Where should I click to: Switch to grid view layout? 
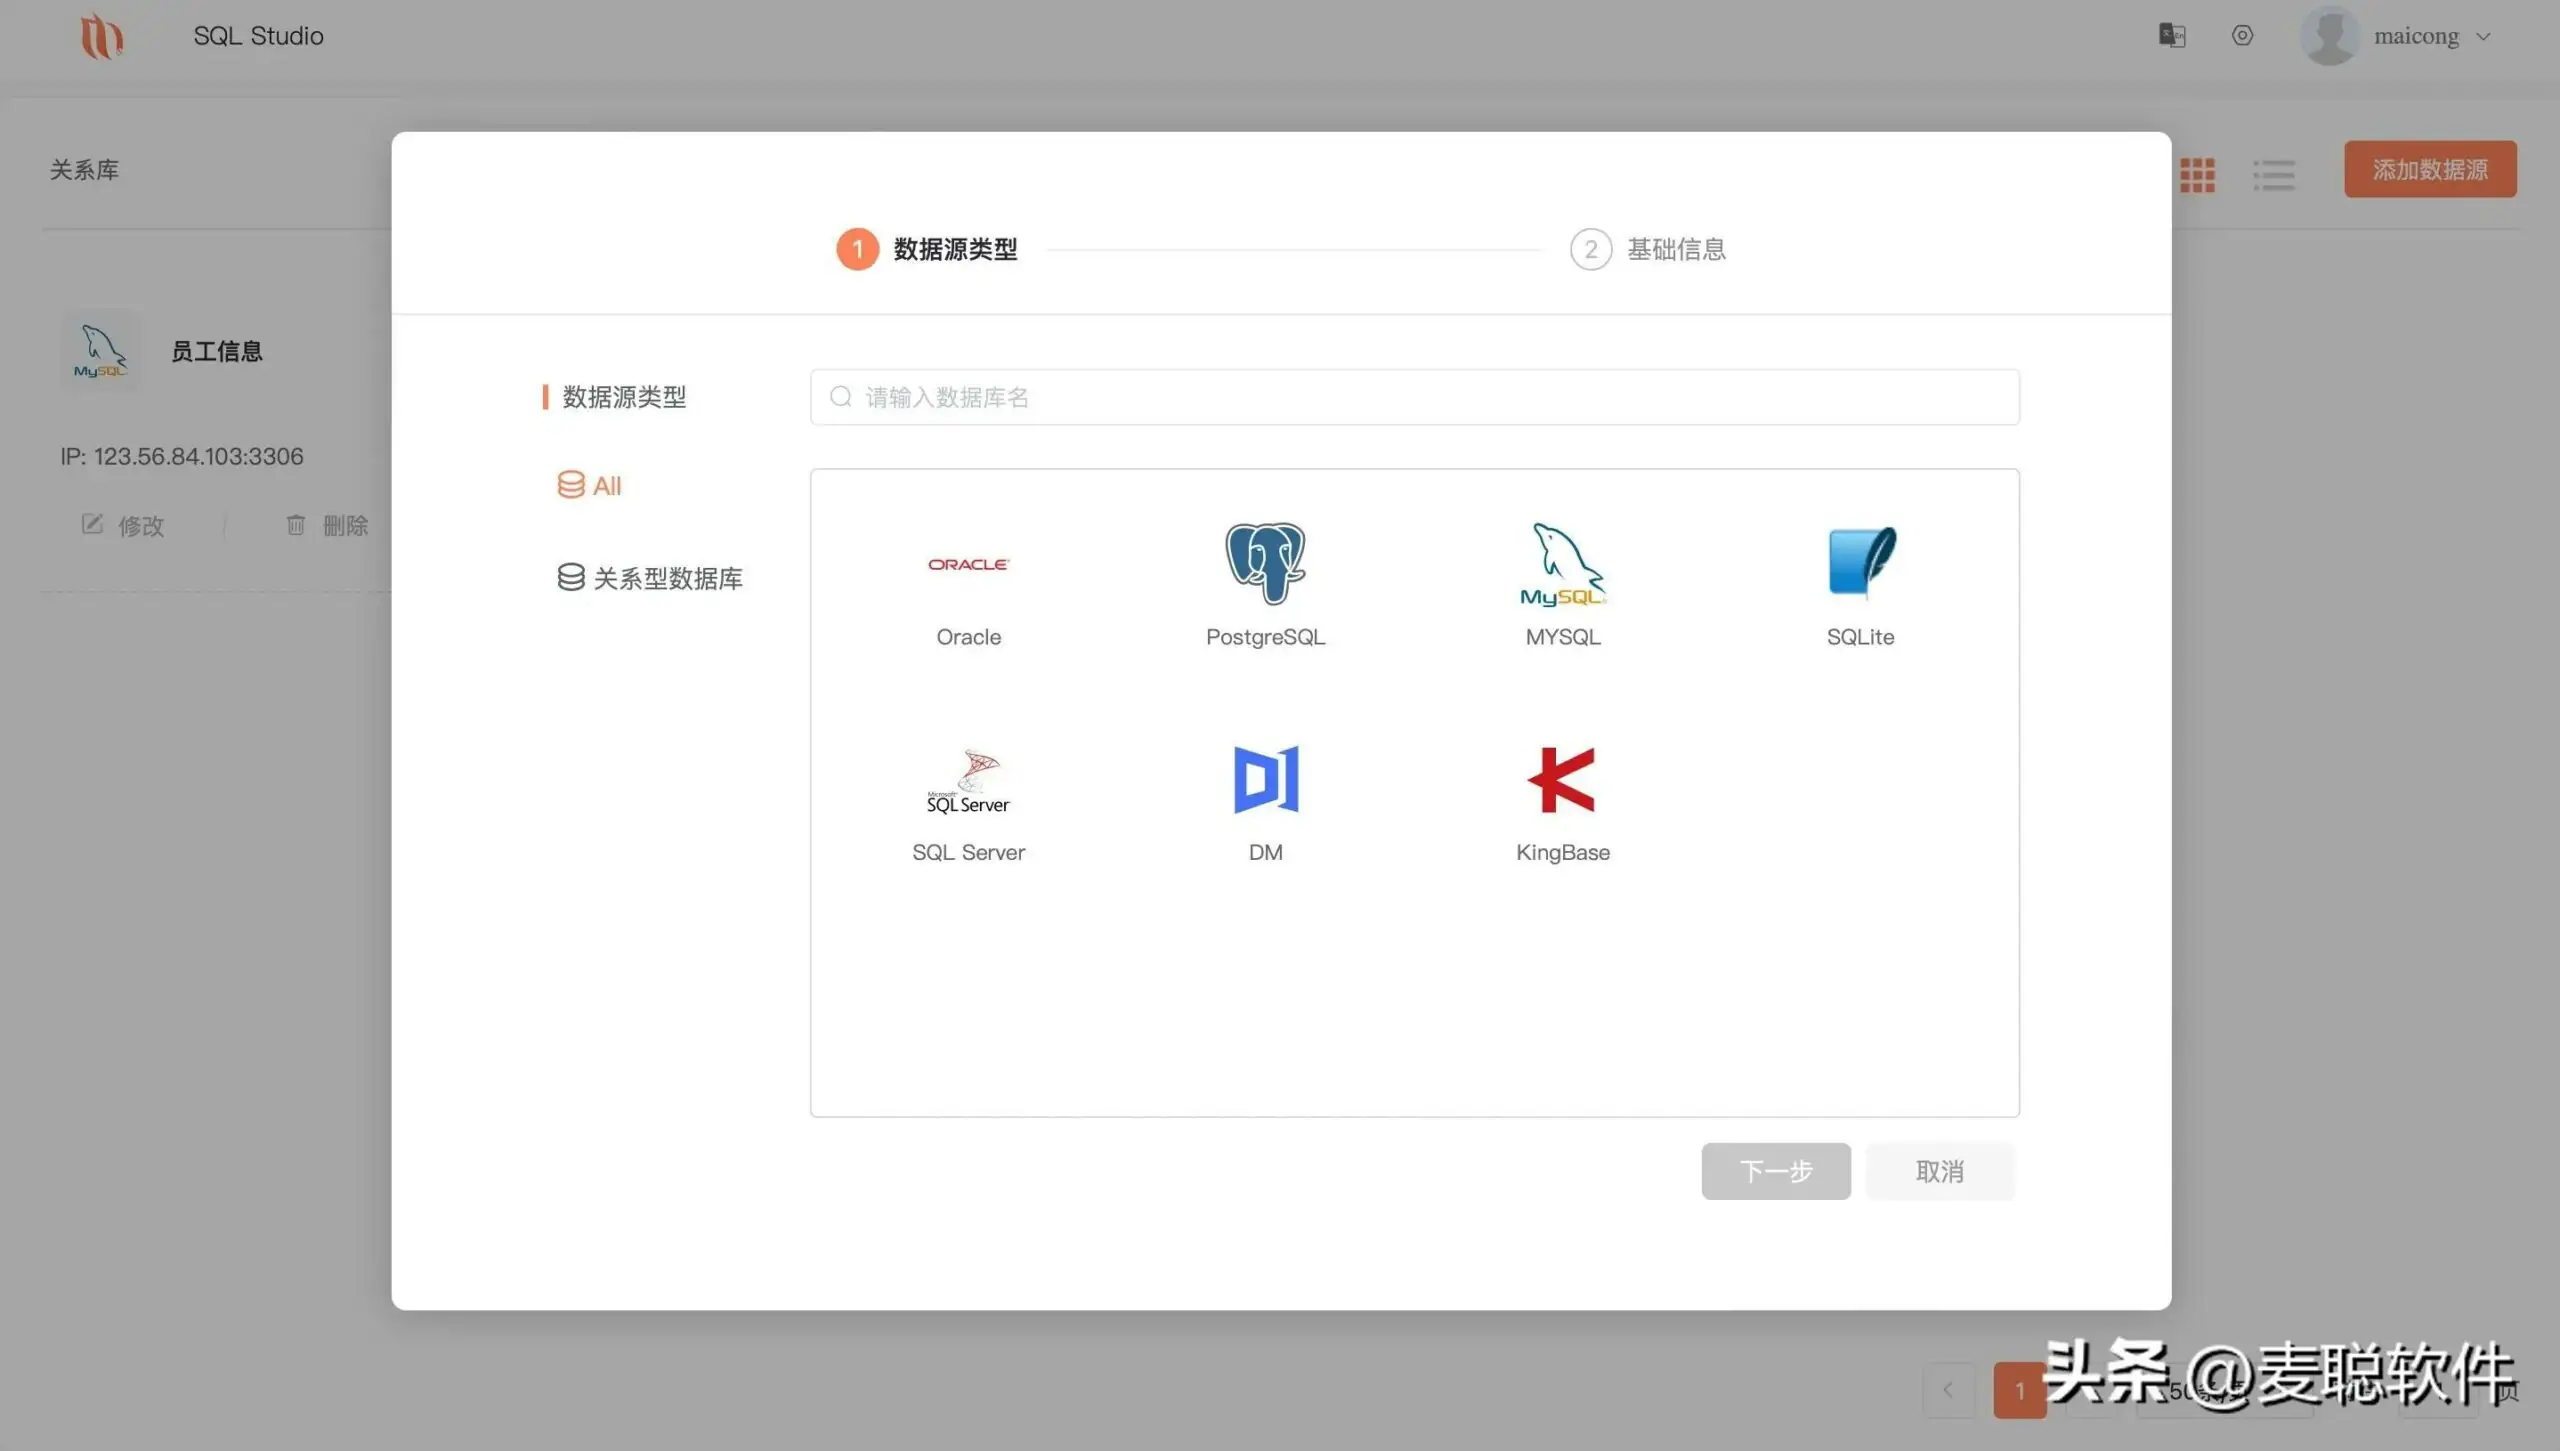[2197, 175]
